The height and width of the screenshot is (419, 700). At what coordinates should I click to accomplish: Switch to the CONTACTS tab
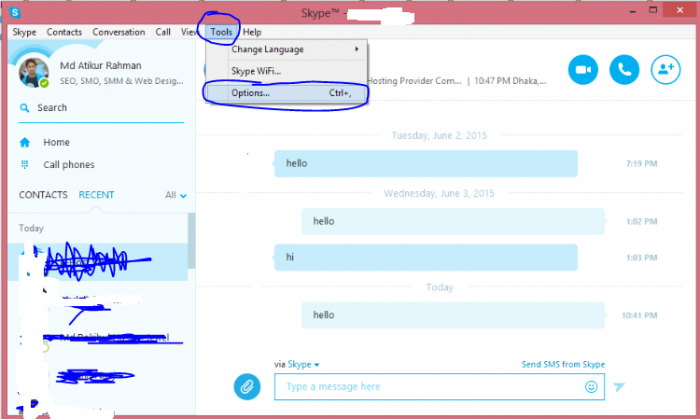(43, 195)
